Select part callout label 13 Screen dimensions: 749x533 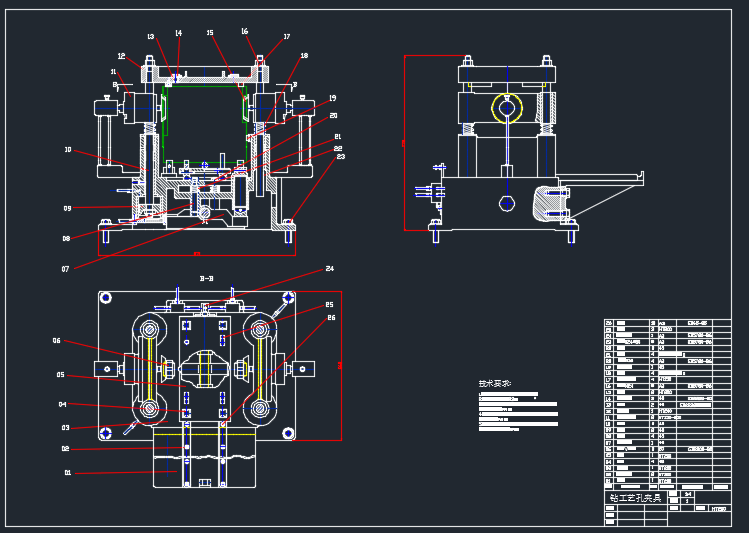point(151,37)
